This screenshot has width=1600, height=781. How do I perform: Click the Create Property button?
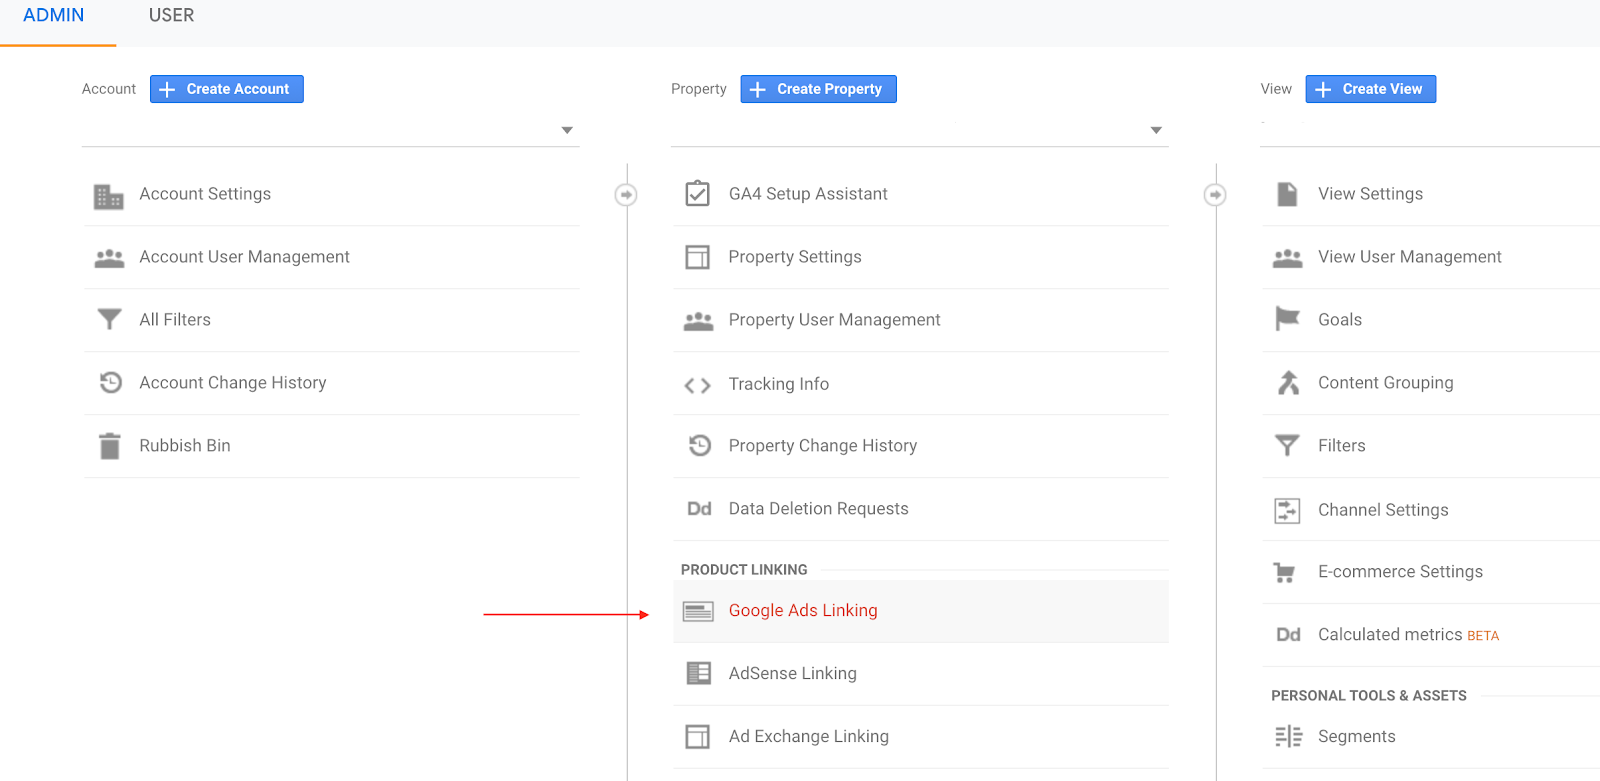point(818,89)
